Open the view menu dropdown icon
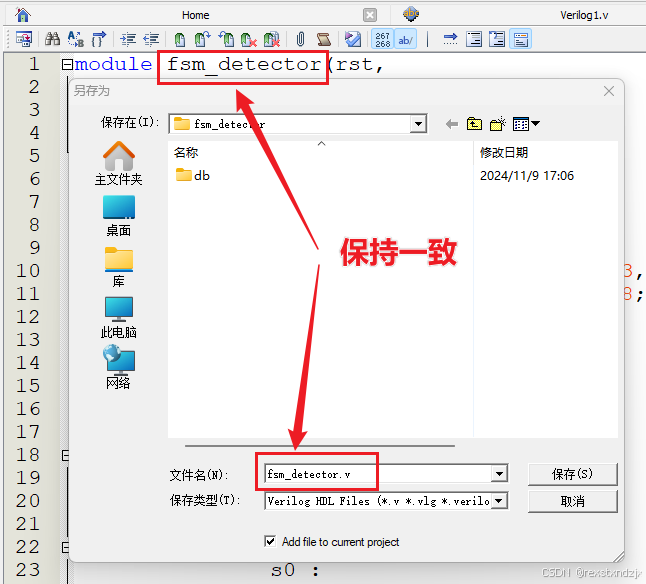This screenshot has width=646, height=584. [526, 124]
